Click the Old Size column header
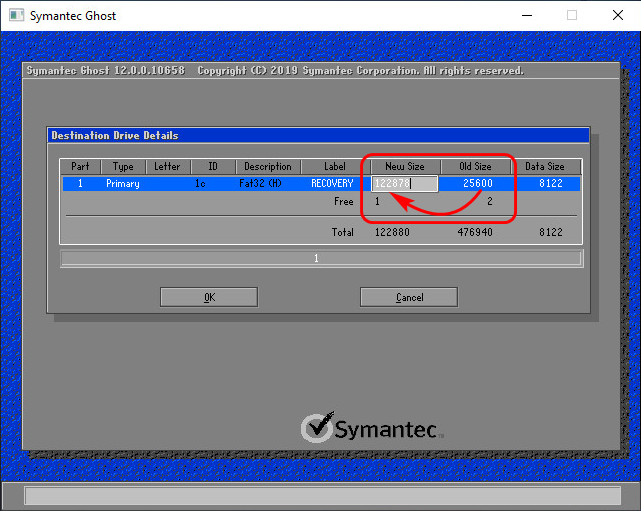Image resolution: width=641 pixels, height=511 pixels. [475, 166]
